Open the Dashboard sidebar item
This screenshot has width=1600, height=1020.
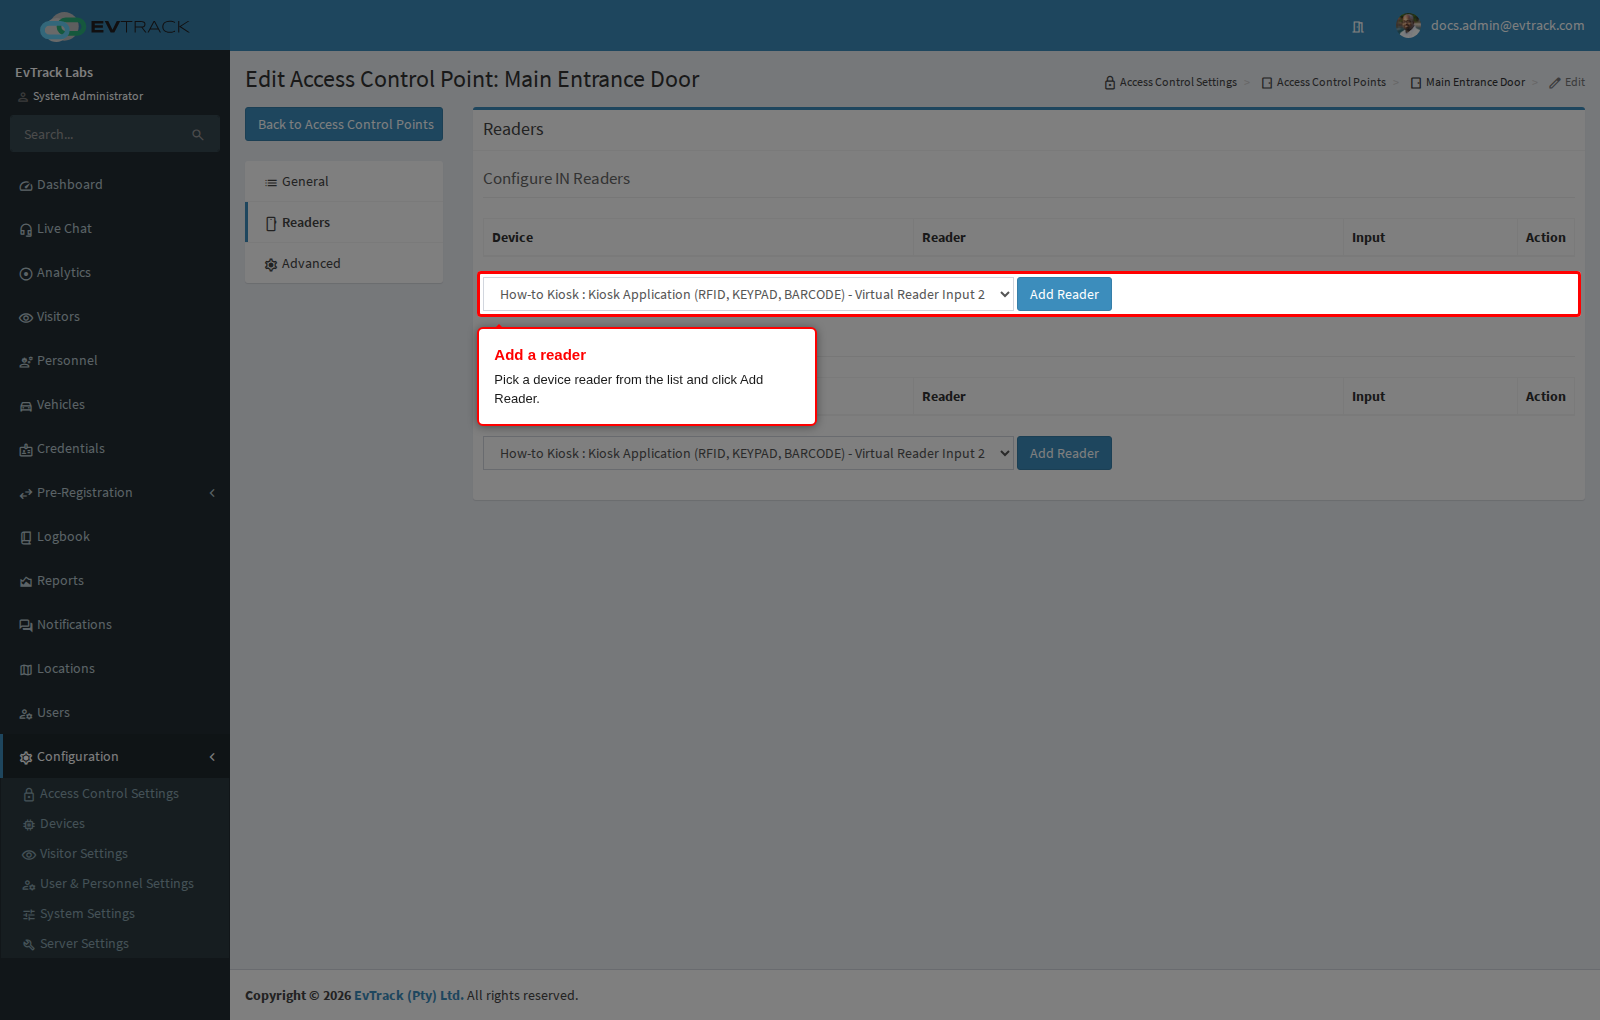point(115,185)
